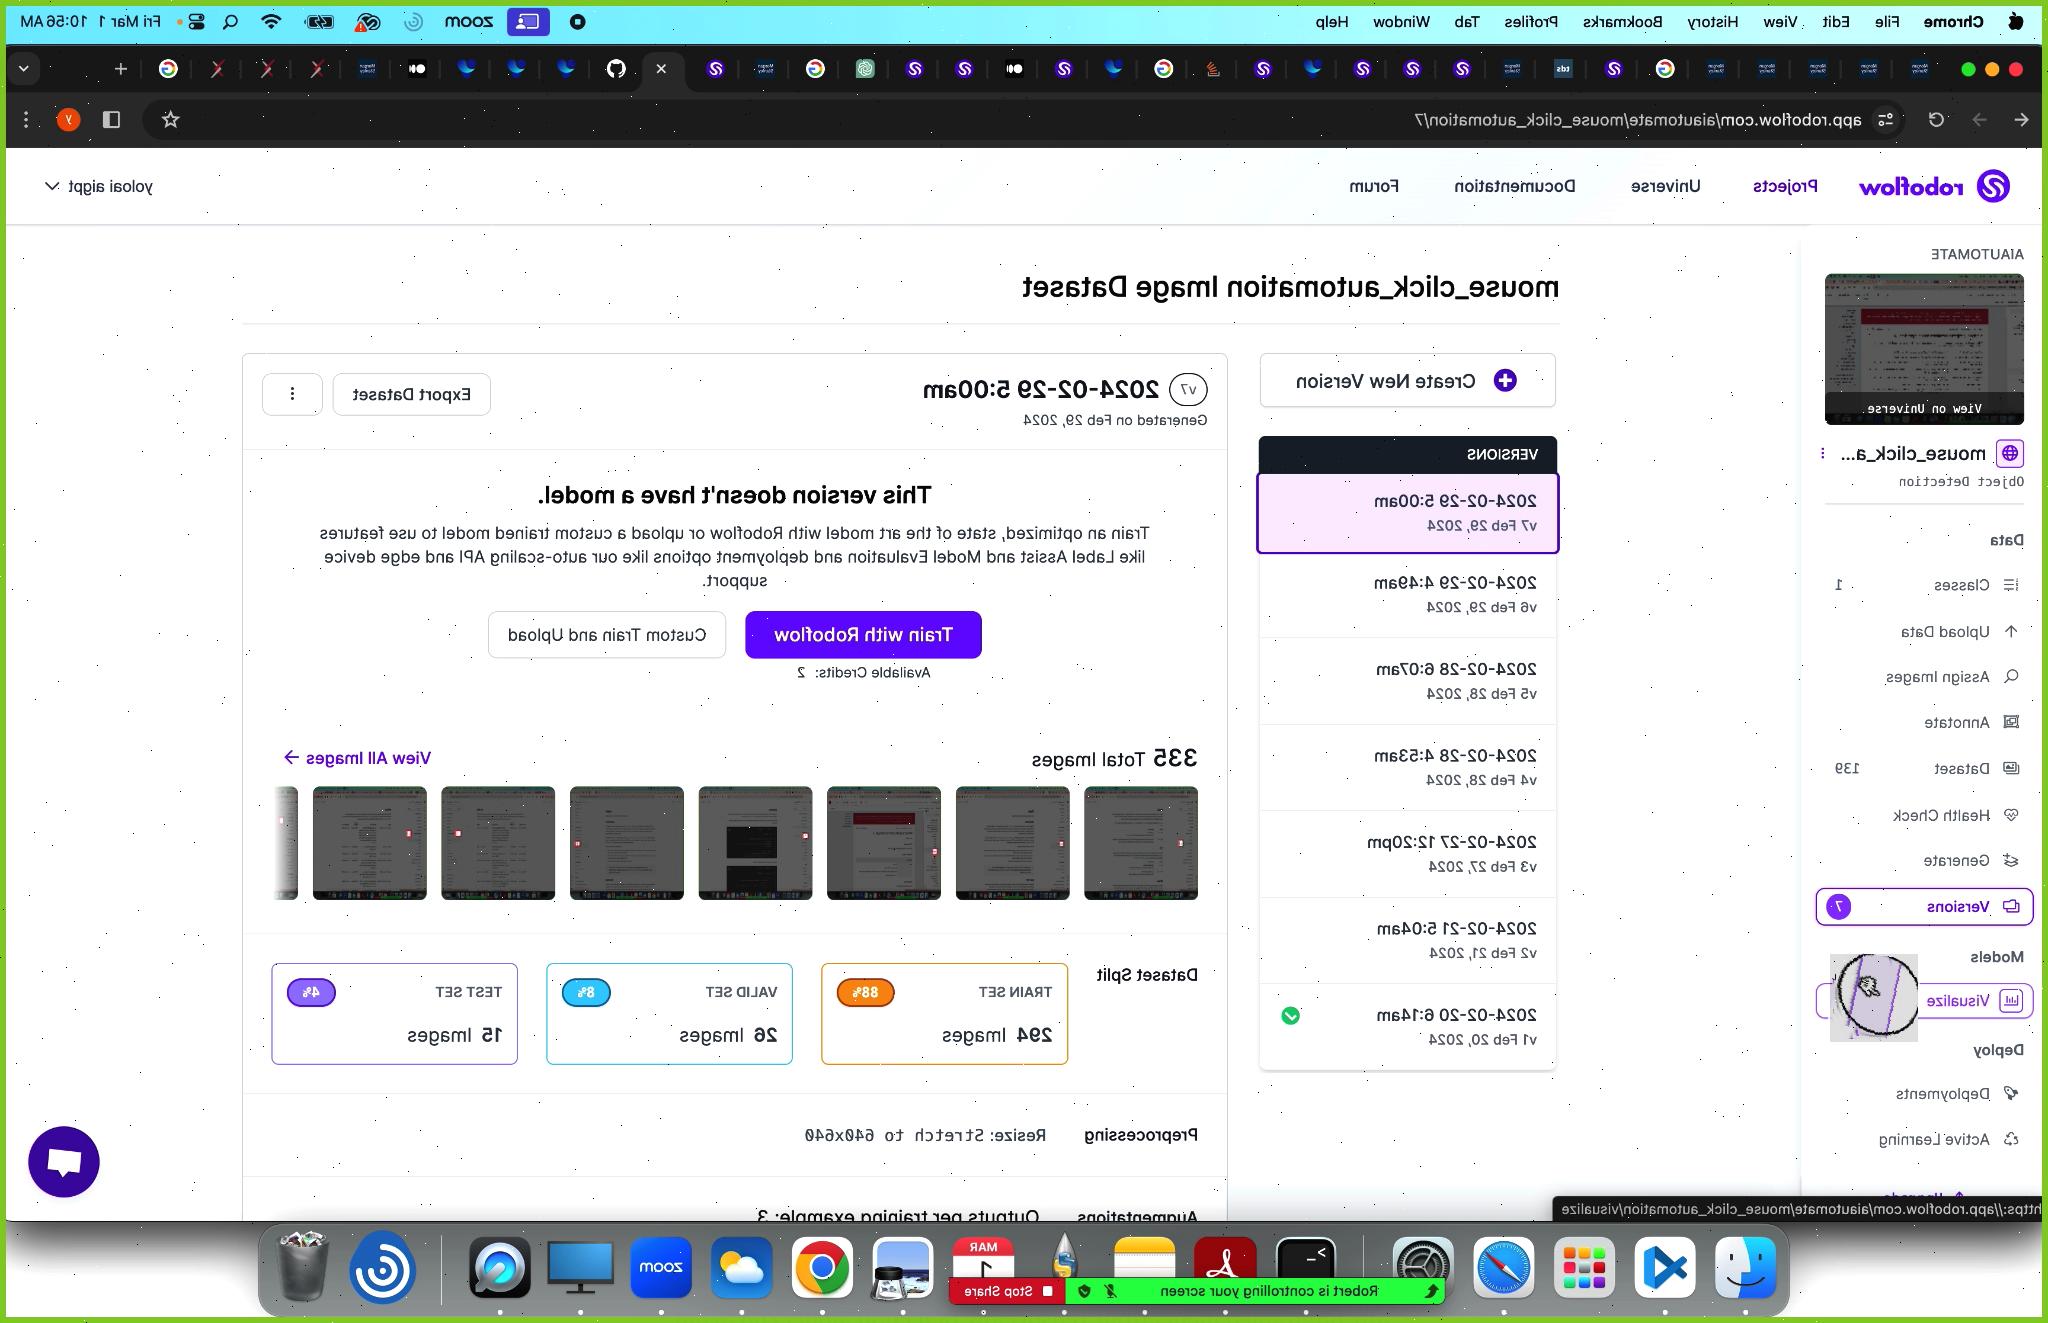Open the View All Images link
This screenshot has width=2048, height=1323.
(x=357, y=758)
